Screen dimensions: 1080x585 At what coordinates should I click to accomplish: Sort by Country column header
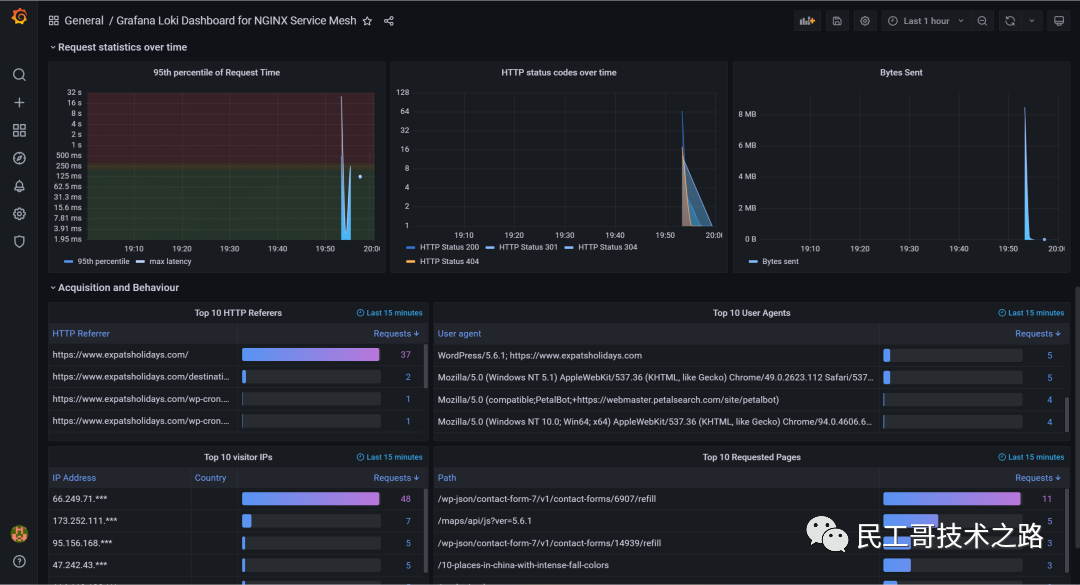click(210, 478)
